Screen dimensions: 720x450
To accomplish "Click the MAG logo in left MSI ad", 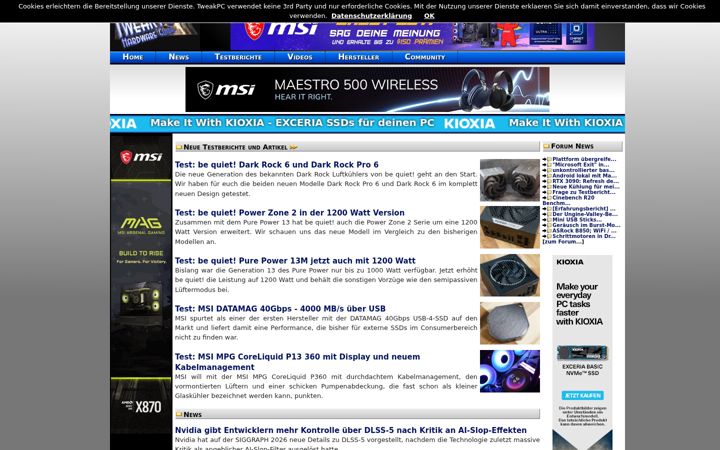I will pyautogui.click(x=141, y=224).
